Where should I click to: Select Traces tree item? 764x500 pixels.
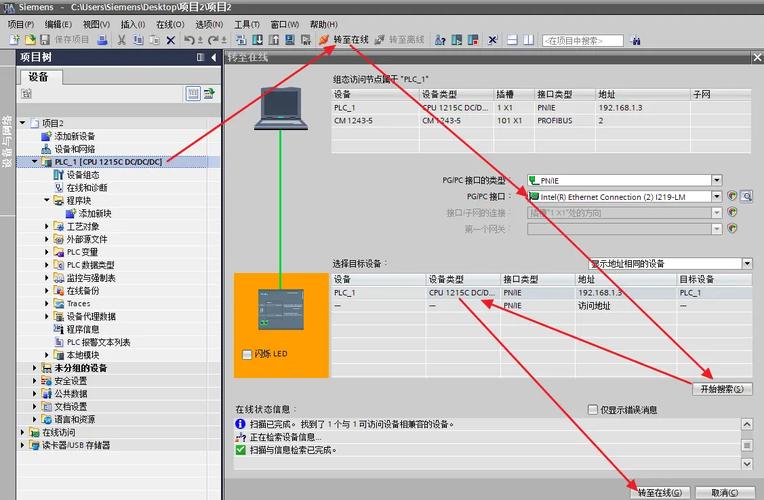click(x=78, y=304)
